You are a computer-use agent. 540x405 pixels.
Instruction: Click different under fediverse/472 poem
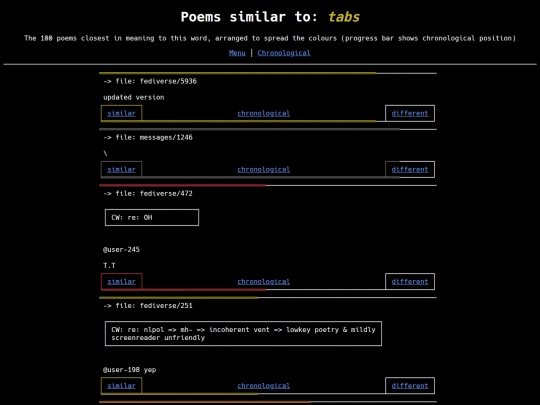click(x=410, y=282)
